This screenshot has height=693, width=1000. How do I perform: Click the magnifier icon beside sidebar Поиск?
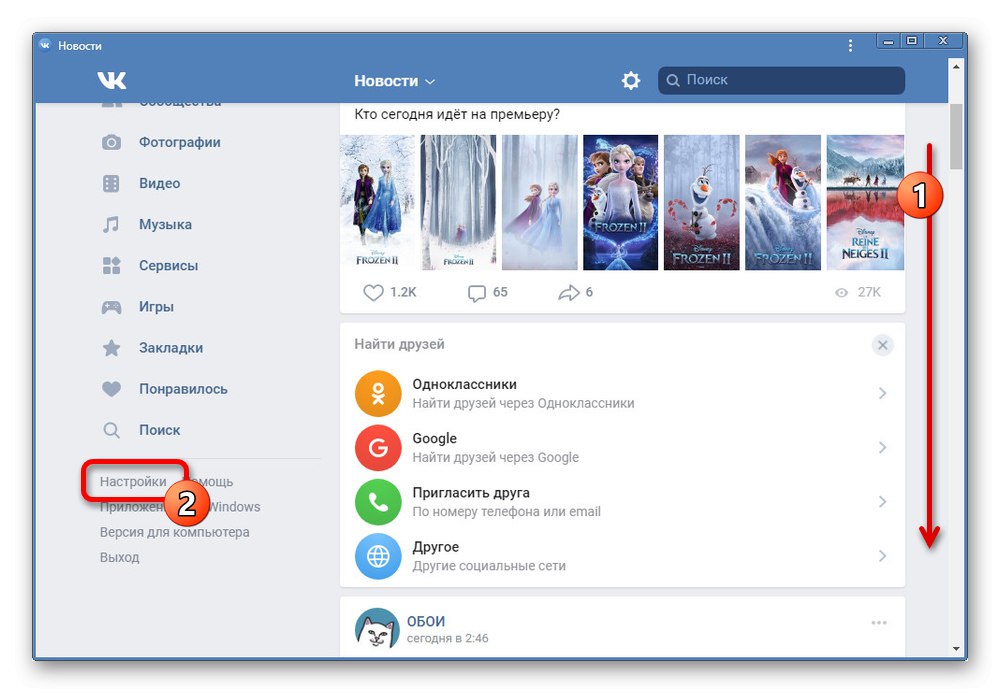click(x=112, y=430)
